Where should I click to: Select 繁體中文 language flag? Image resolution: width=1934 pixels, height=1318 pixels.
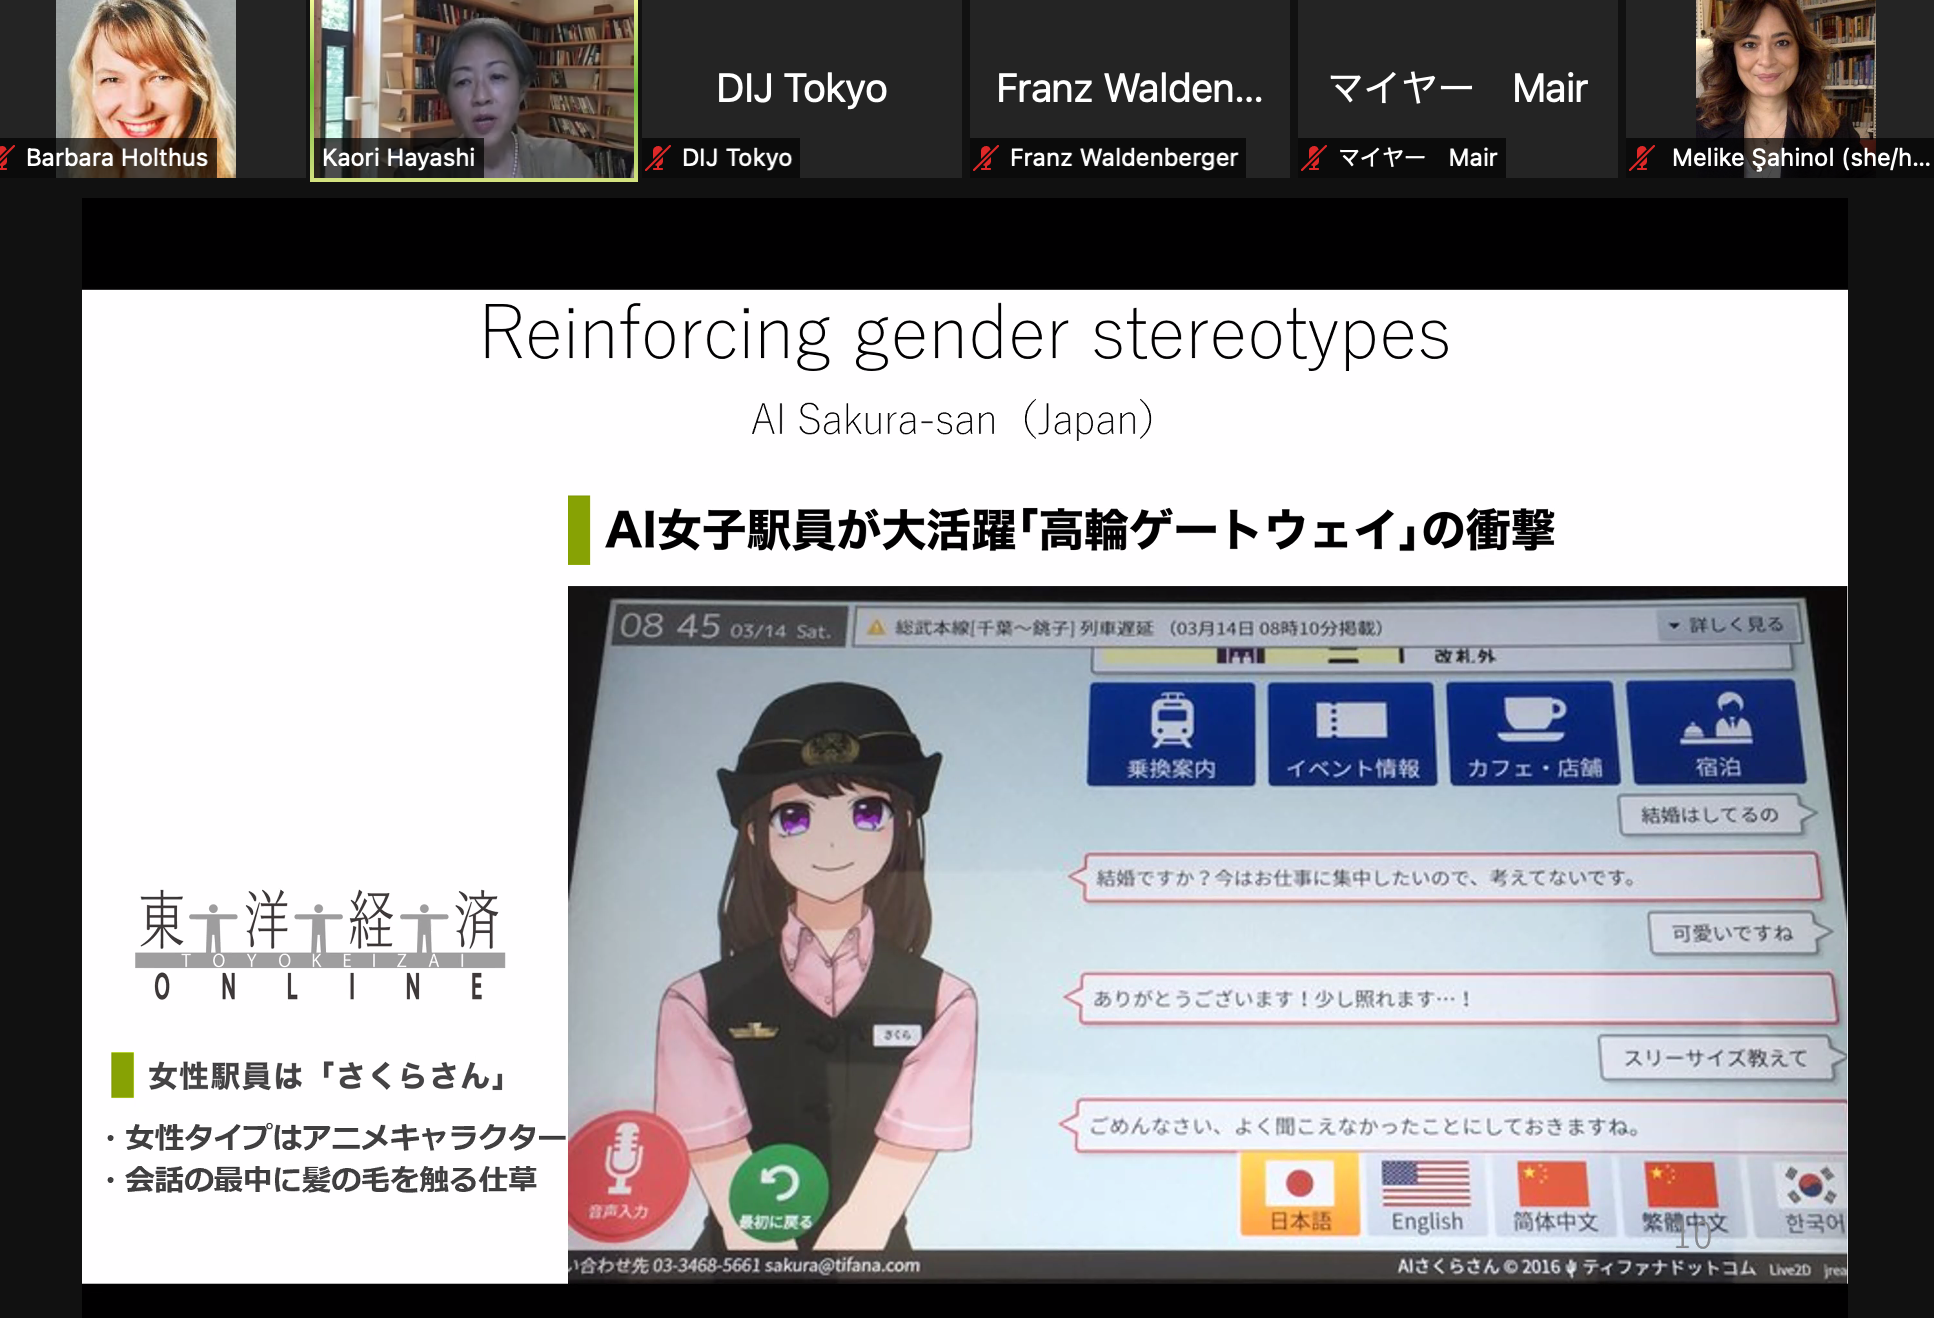tap(1684, 1196)
